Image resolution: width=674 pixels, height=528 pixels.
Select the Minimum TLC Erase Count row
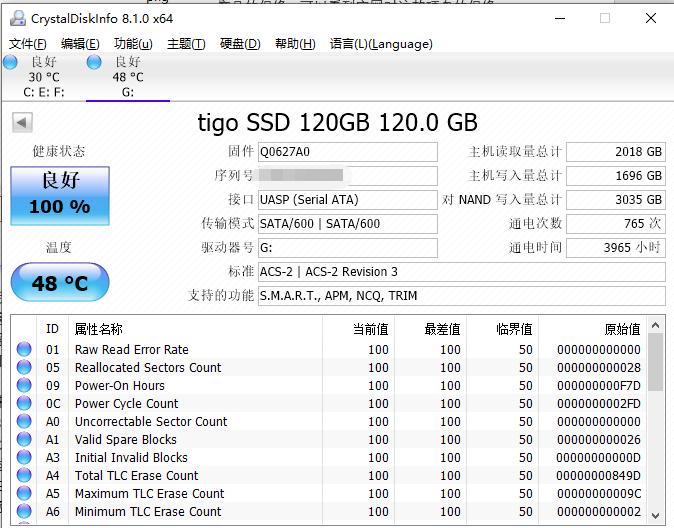click(x=329, y=512)
